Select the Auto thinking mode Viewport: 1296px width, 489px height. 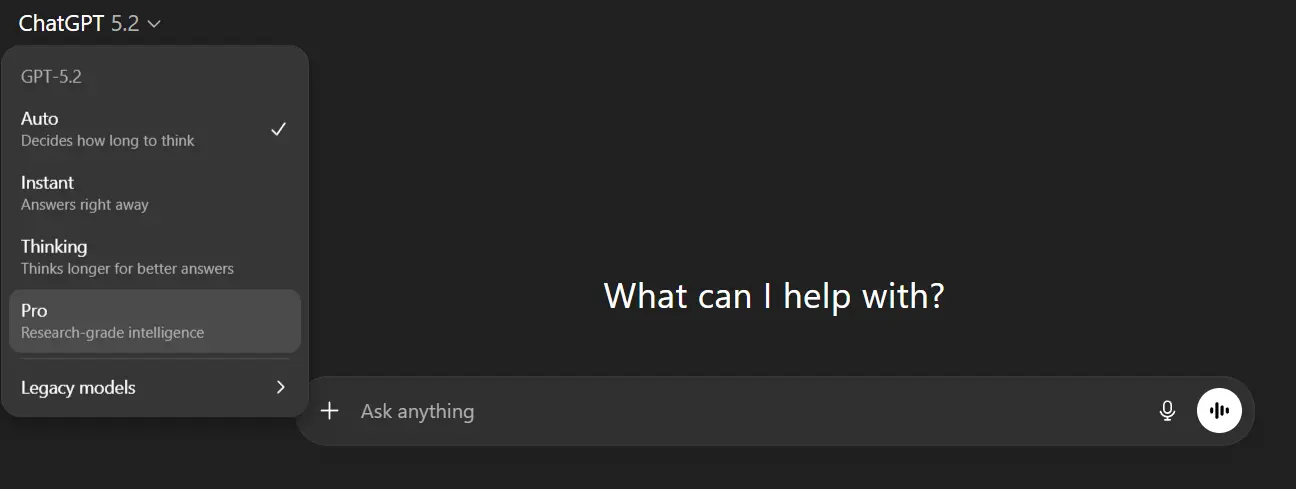pos(155,129)
